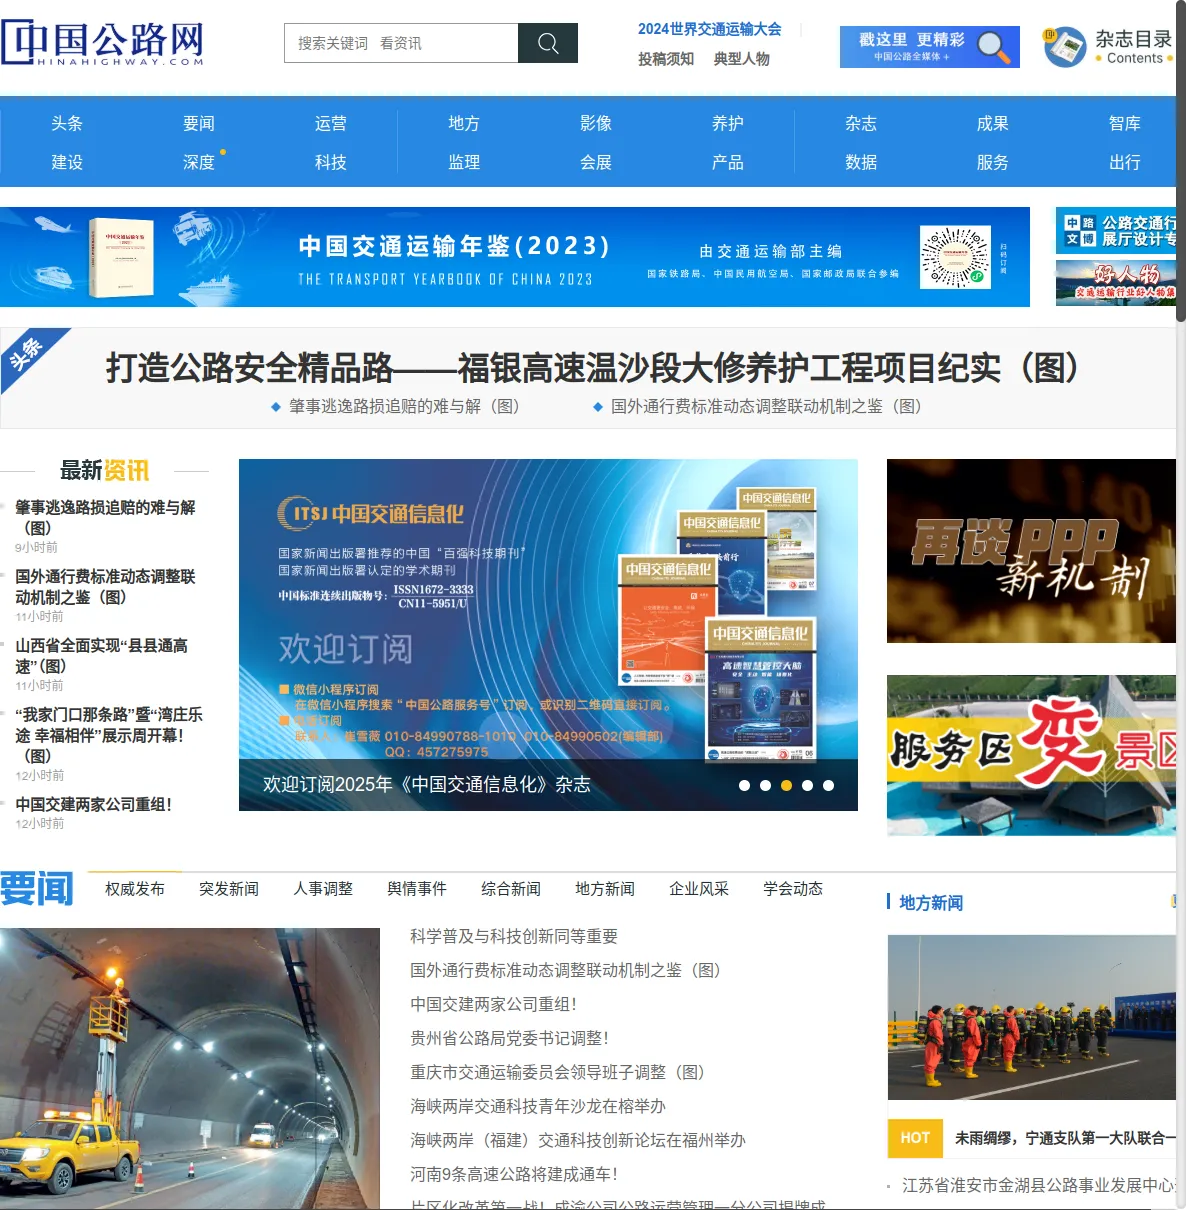1186x1210 pixels.
Task: Select 运营 in the navigation menu
Action: coord(331,123)
